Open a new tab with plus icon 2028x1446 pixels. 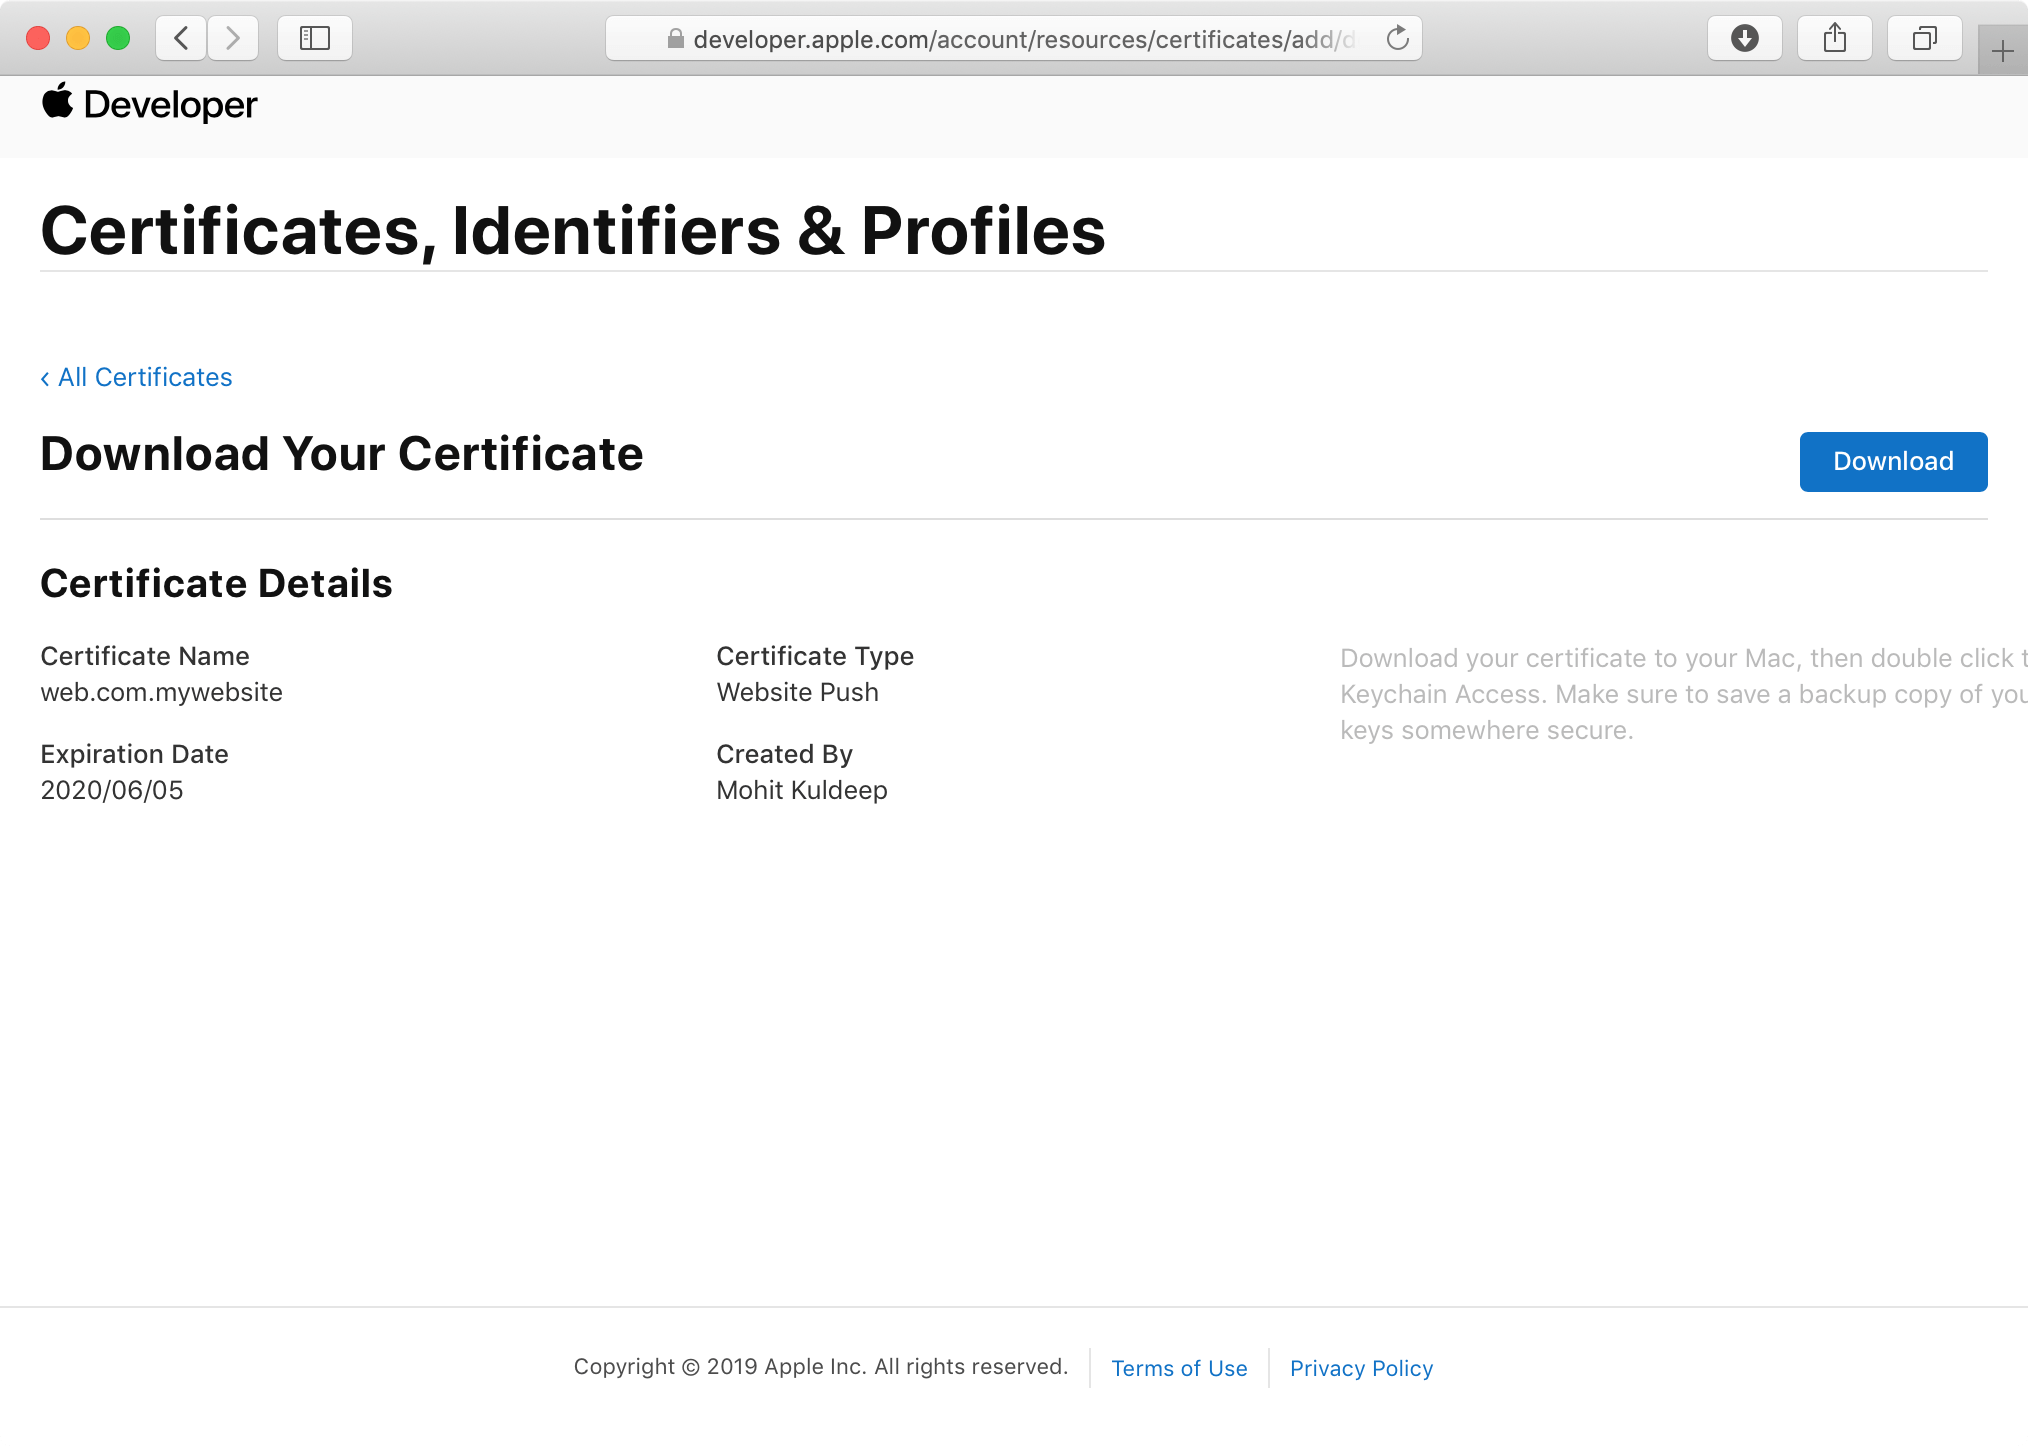[2002, 52]
